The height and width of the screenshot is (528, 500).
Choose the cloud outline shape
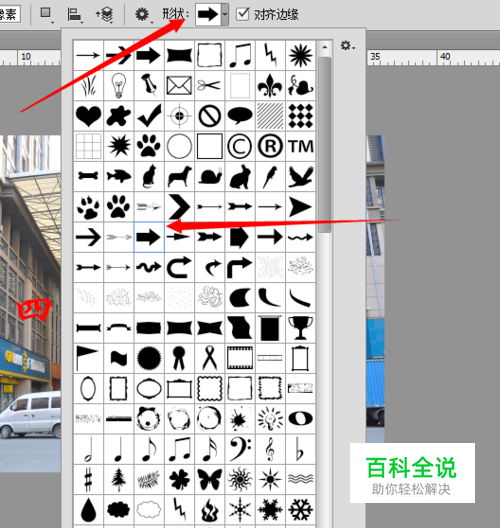pos(149,510)
